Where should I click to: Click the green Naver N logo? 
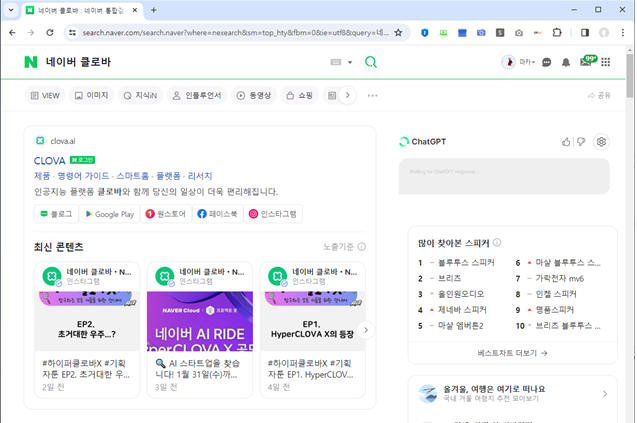pyautogui.click(x=31, y=62)
